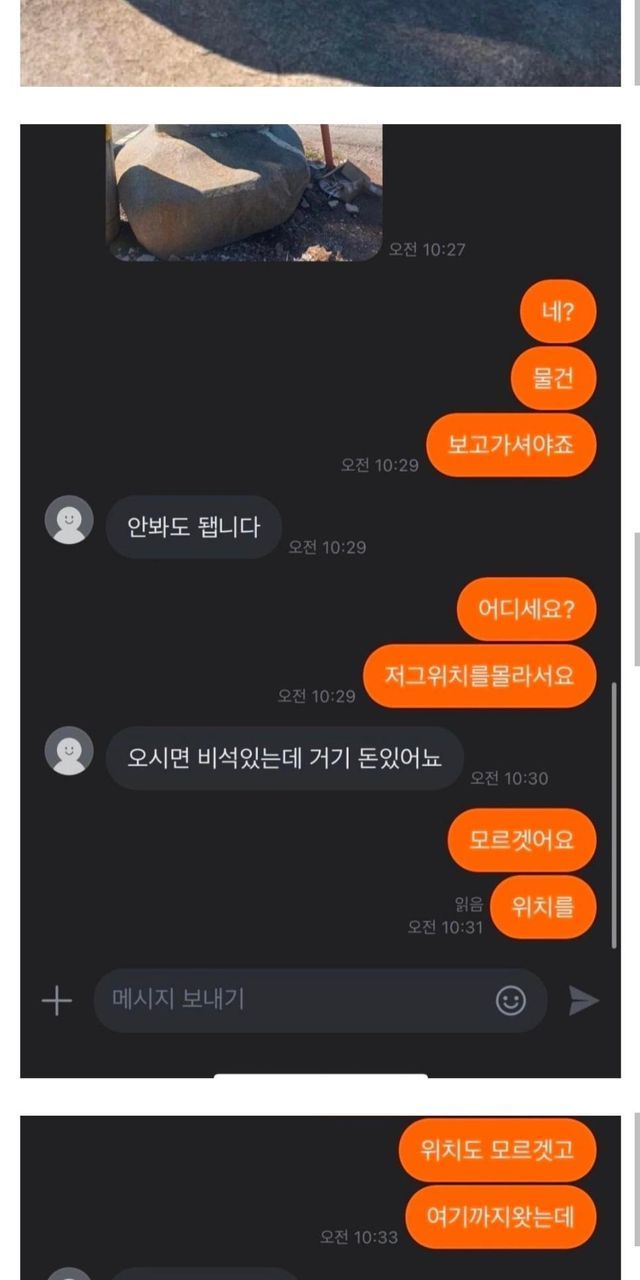This screenshot has width=640, height=1280.
Task: Open the rock photo in chat
Action: point(244,193)
